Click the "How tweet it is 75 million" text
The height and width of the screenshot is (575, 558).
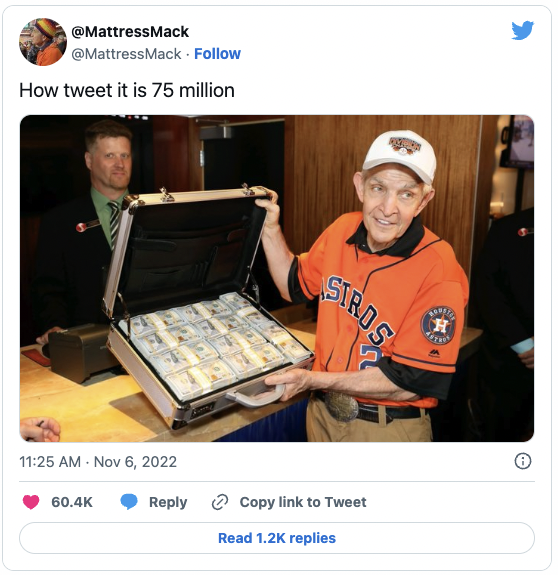[x=127, y=90]
